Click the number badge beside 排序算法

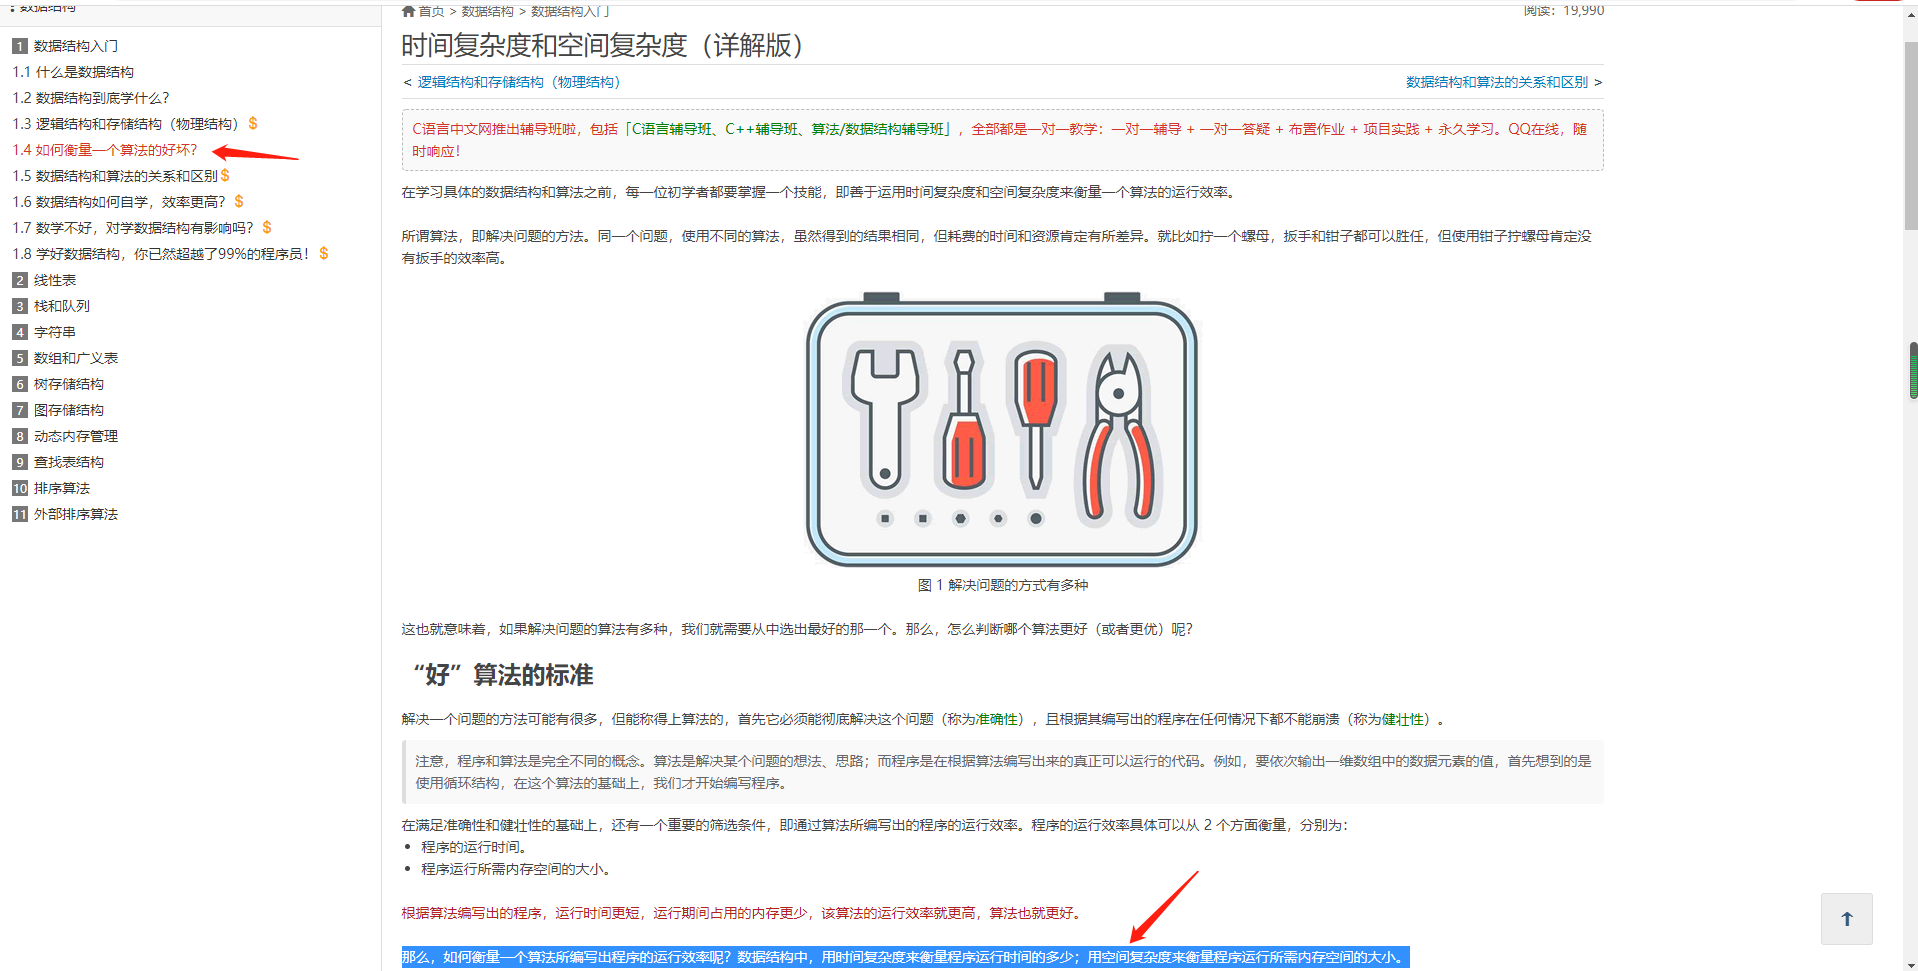tap(19, 488)
